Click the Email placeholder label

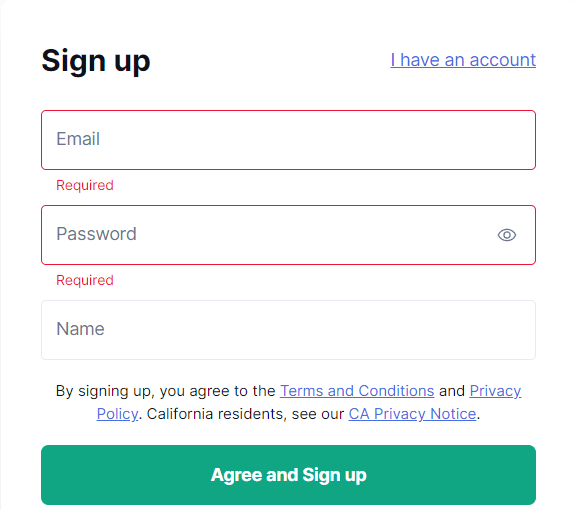tap(78, 139)
